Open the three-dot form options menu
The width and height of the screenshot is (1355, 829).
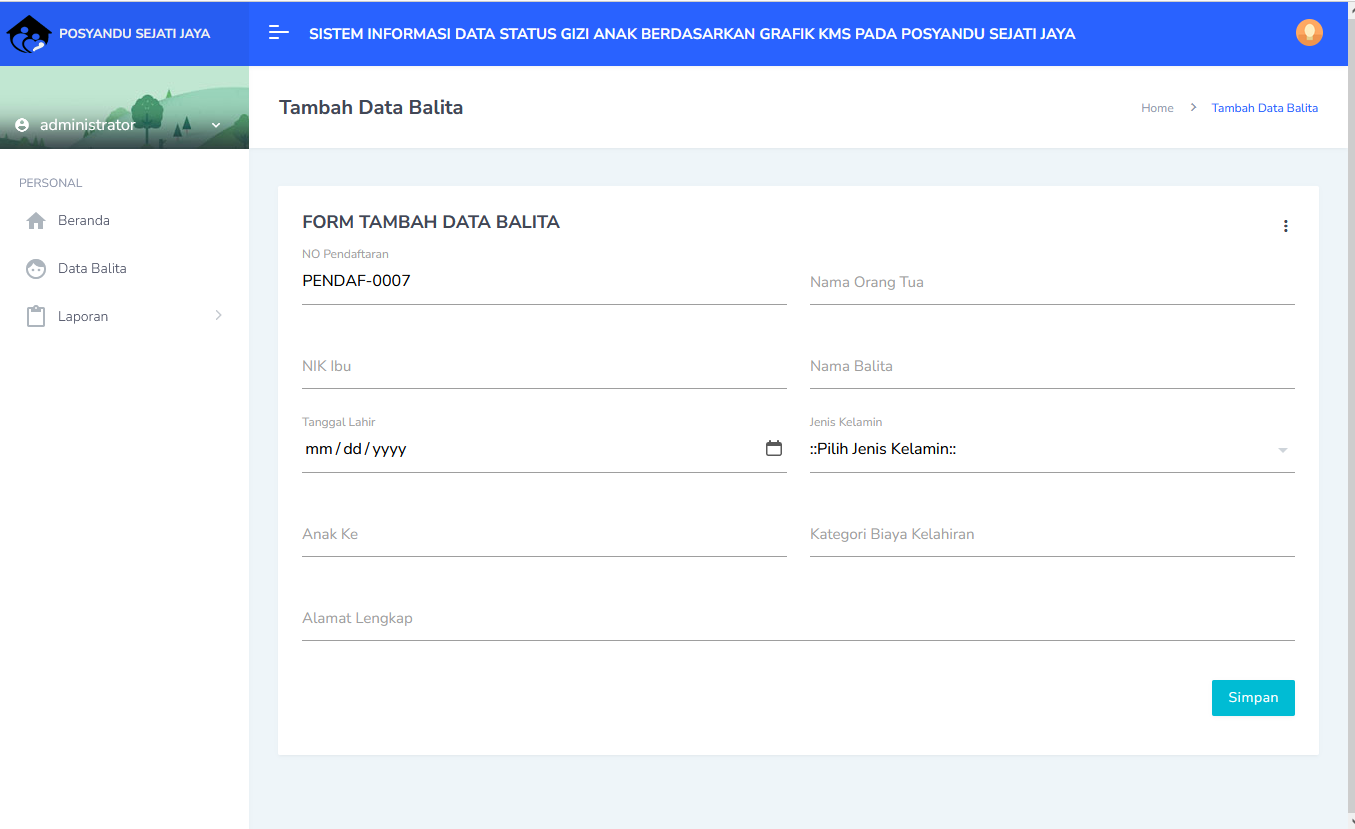pyautogui.click(x=1285, y=226)
